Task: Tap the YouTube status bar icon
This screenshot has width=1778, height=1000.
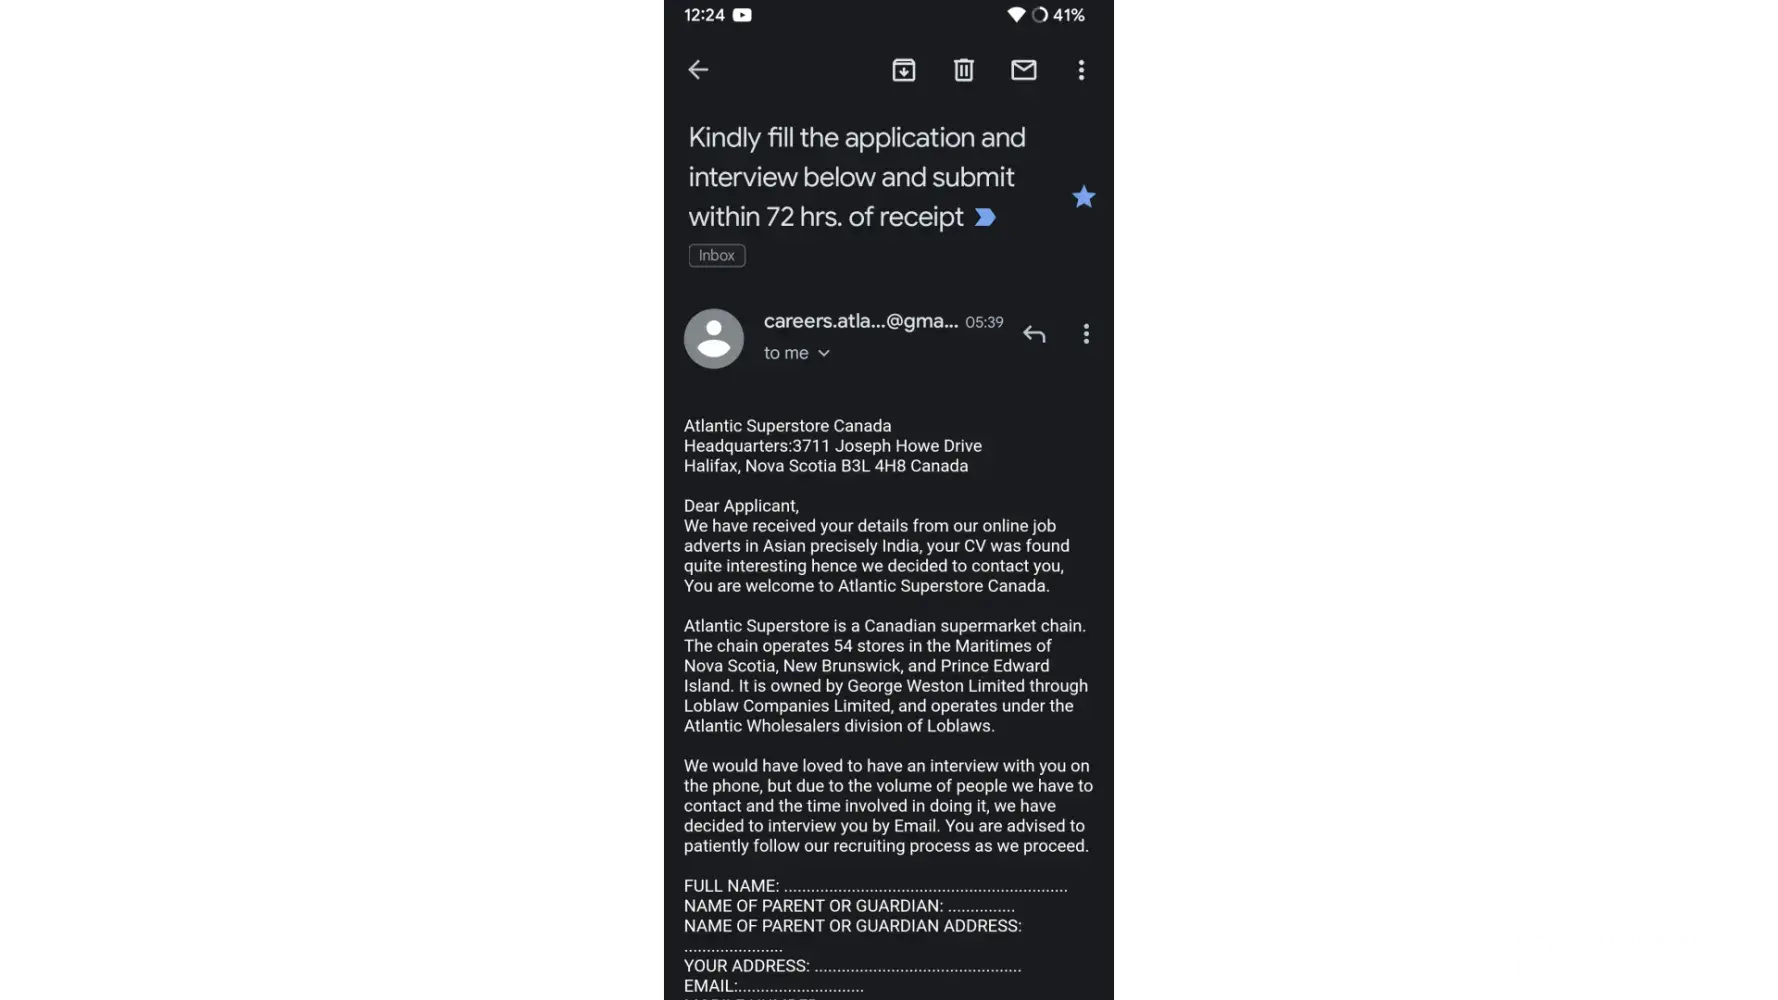Action: pos(742,15)
